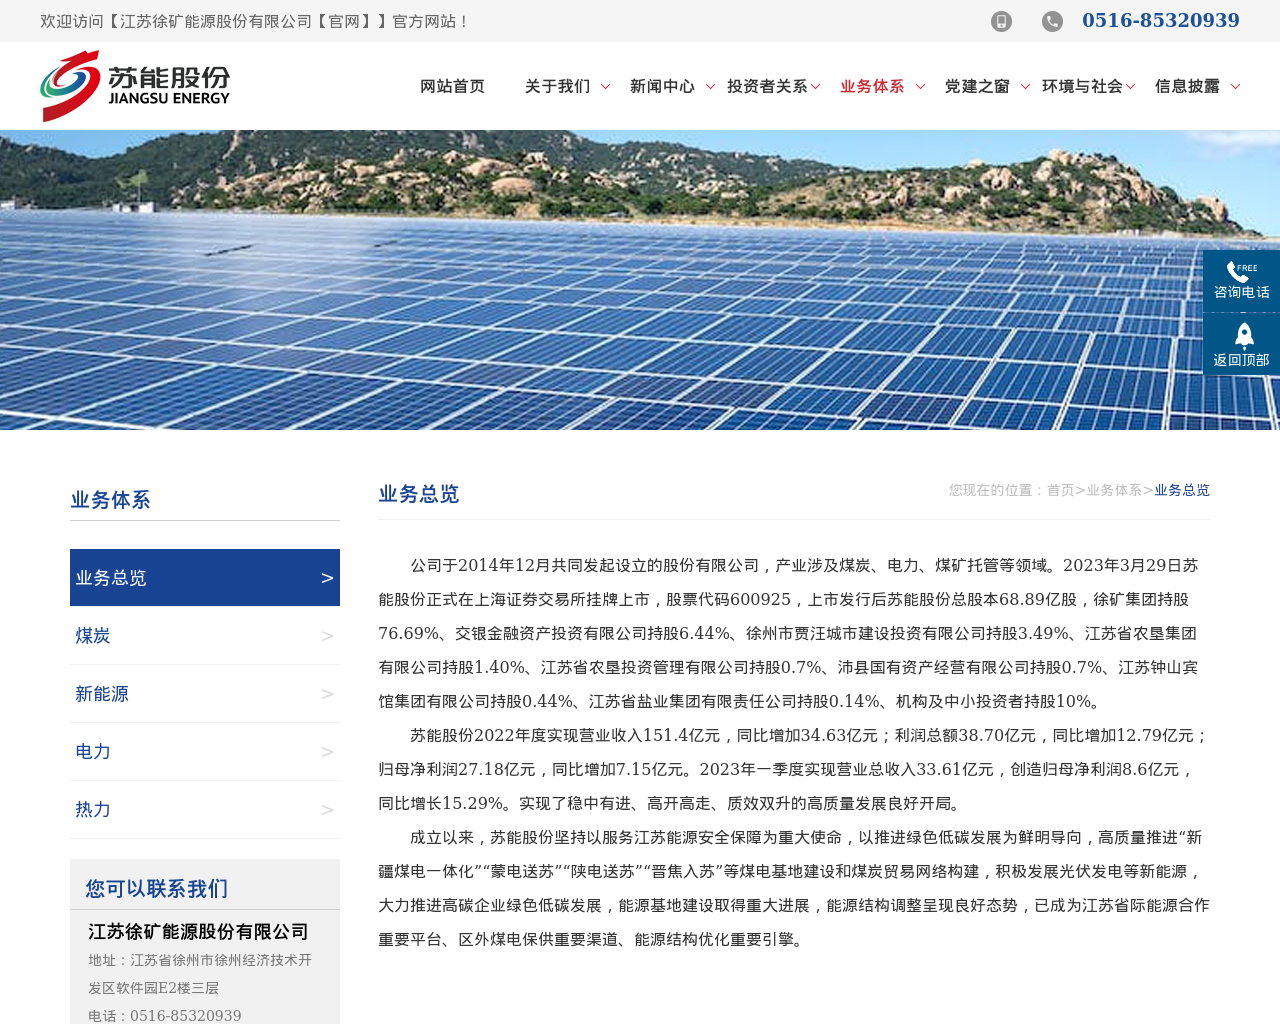Open the 投资者关系 menu item
The image size is (1280, 1024).
767,86
